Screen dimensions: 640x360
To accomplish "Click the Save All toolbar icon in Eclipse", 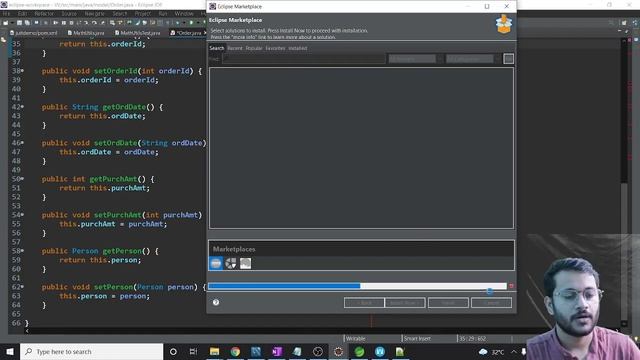I will (27, 23).
